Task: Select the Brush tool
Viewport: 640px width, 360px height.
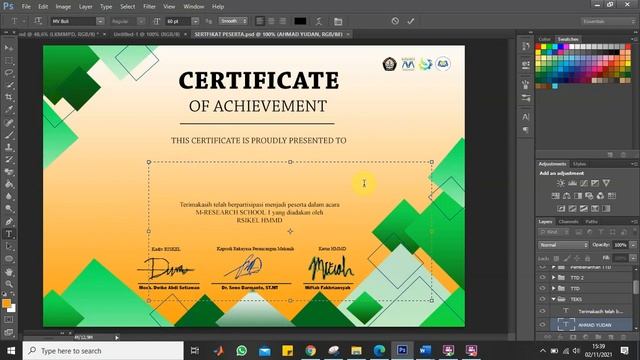Action: coord(9,135)
